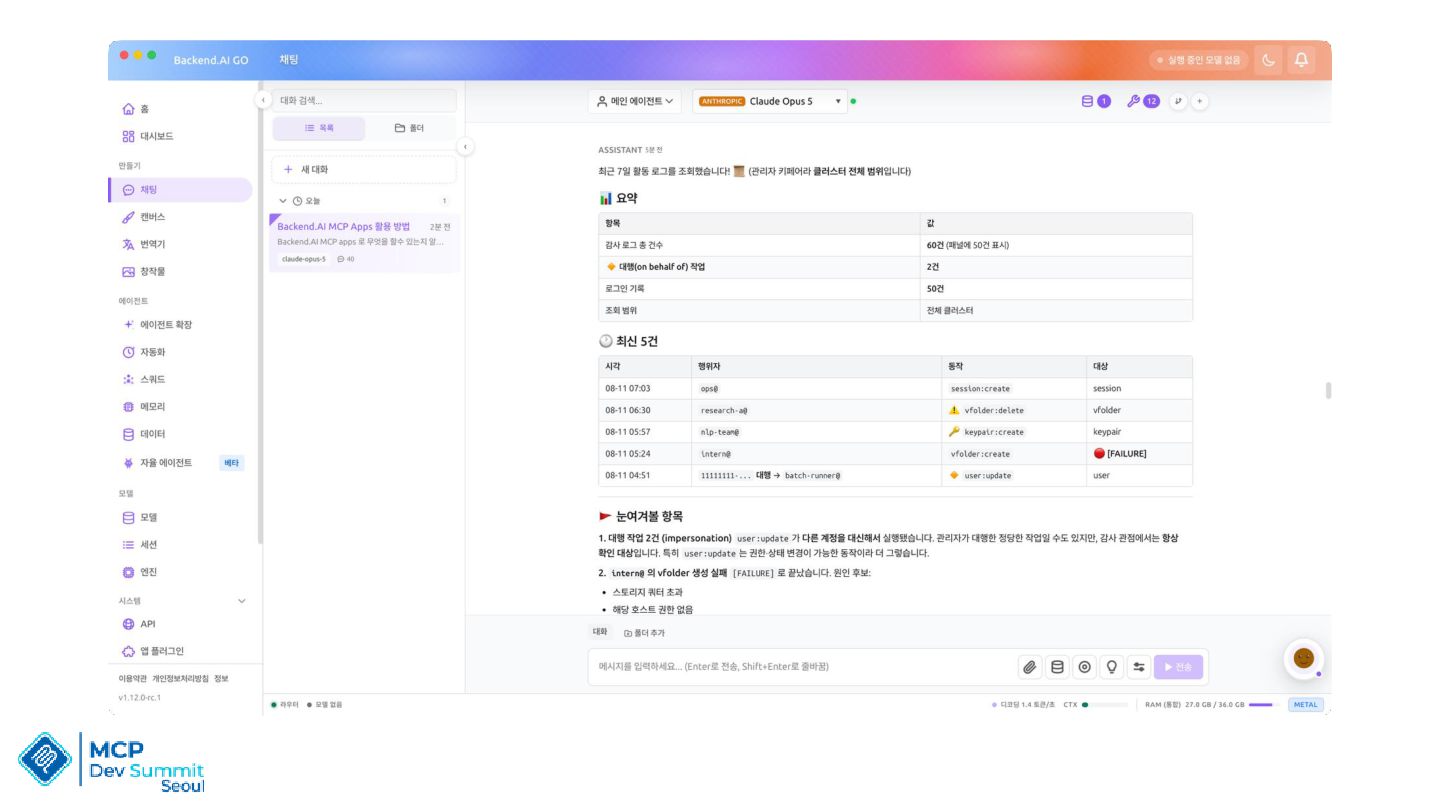Image resolution: width=1440 pixels, height=811 pixels.
Task: Open the 메모리 brain icon
Action: pos(128,407)
